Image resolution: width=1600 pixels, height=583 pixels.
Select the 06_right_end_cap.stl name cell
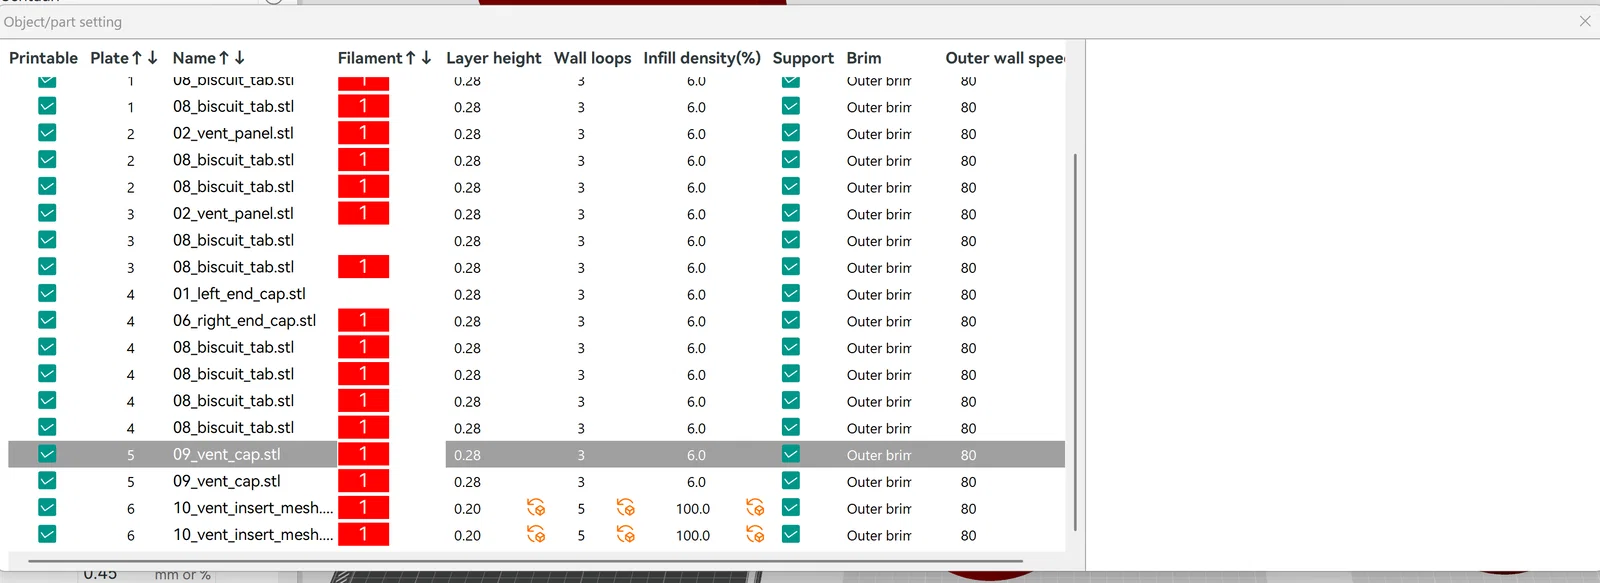tap(244, 320)
